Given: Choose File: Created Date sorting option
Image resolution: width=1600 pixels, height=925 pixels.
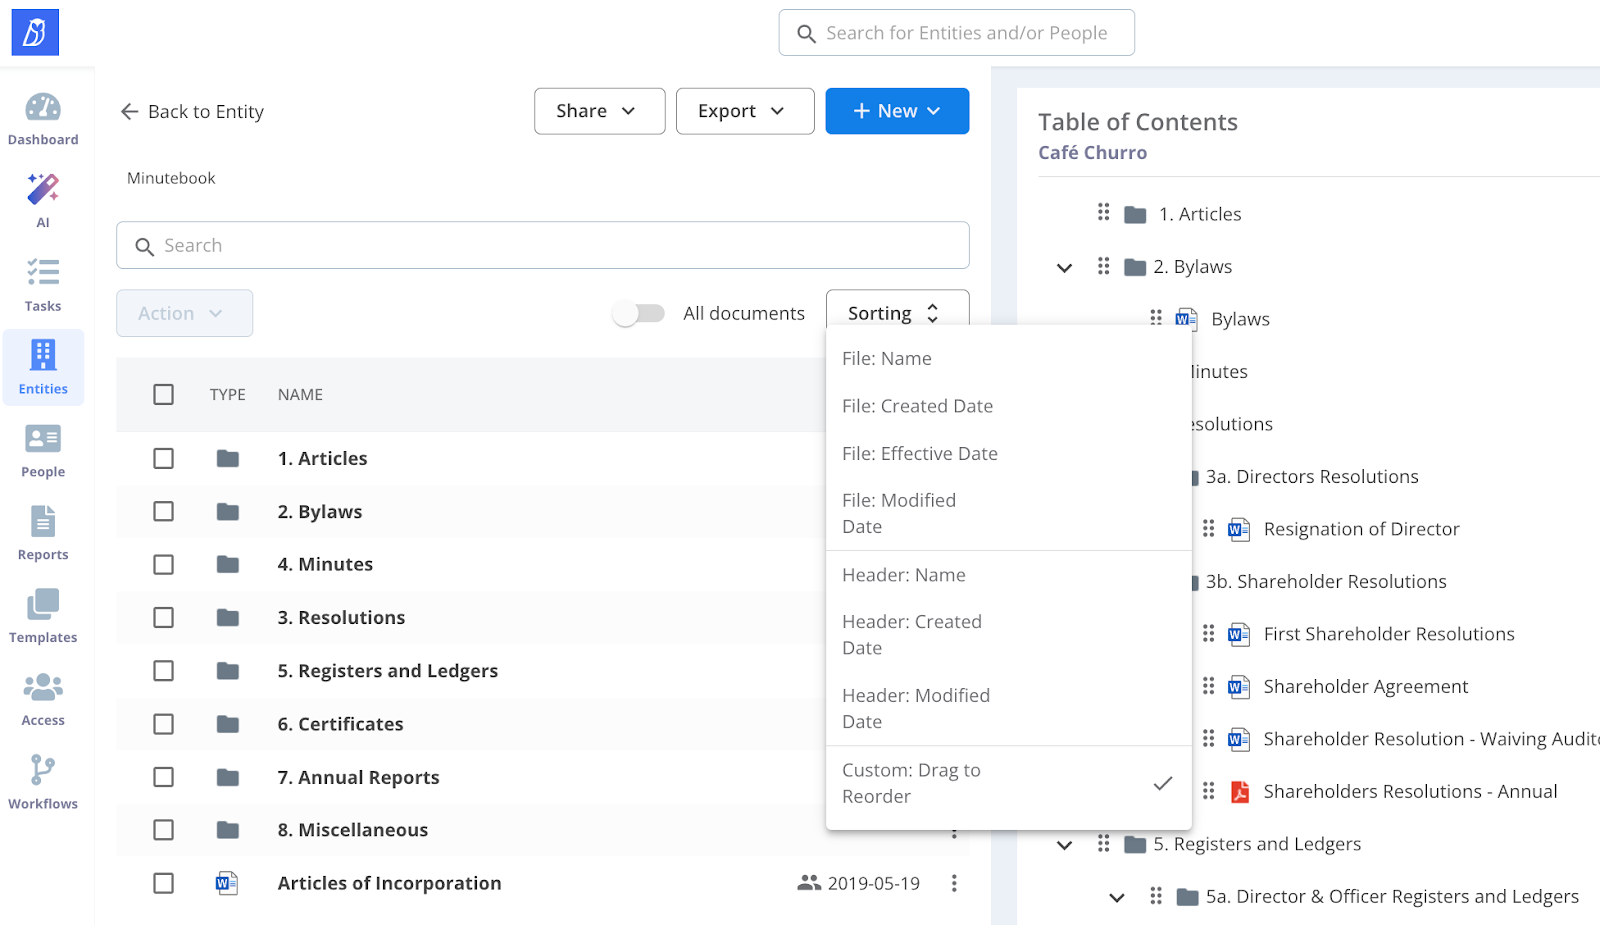Looking at the screenshot, I should click(x=917, y=406).
